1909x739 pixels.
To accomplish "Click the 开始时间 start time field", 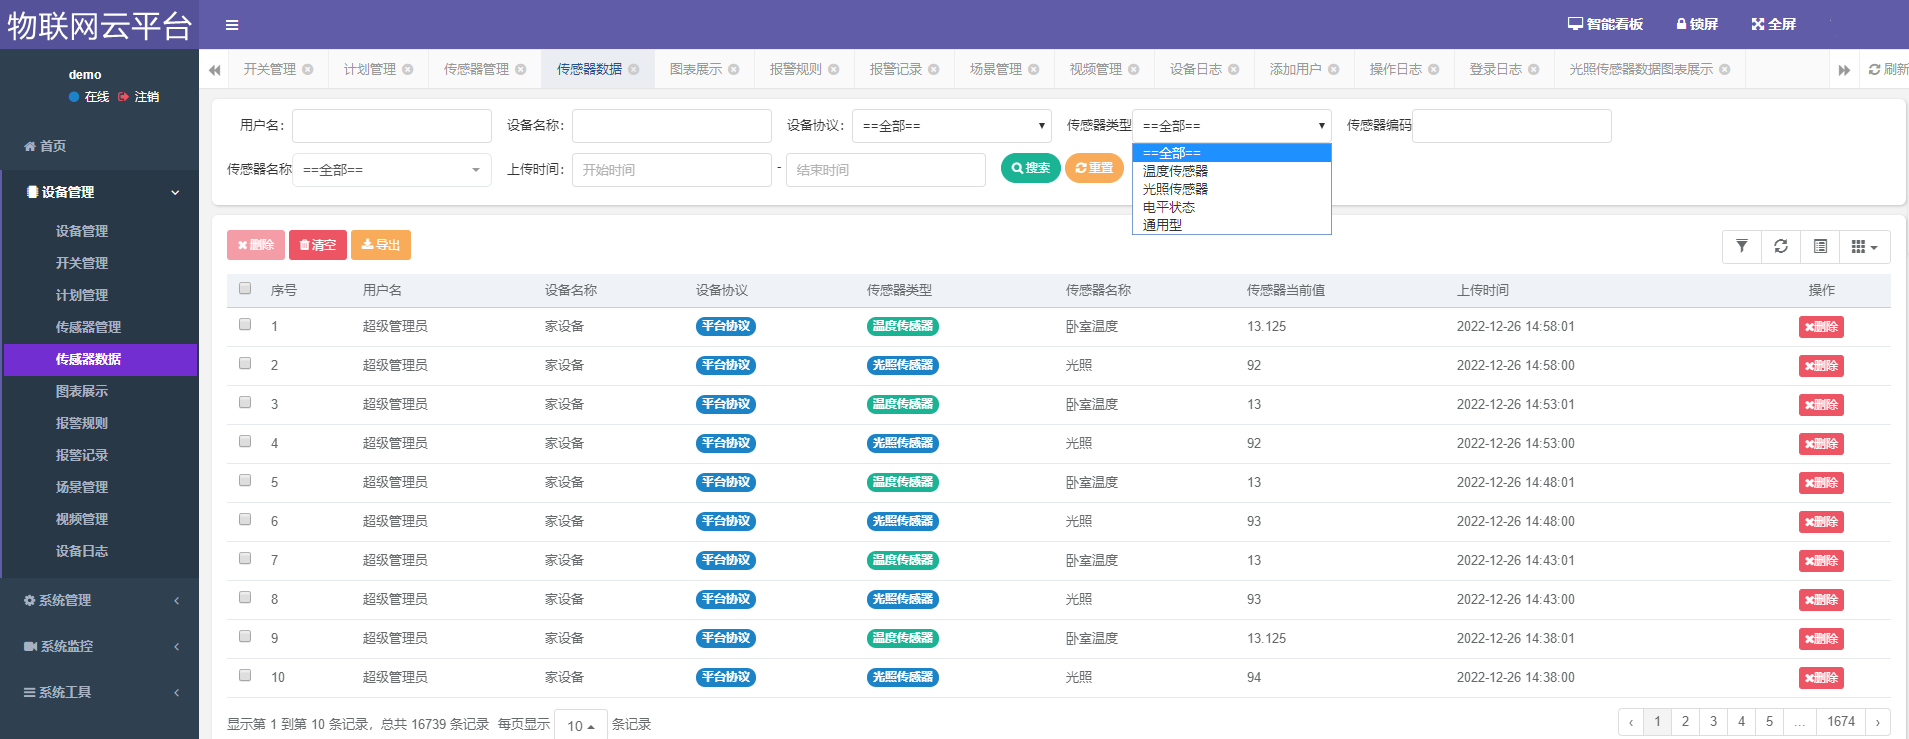I will pyautogui.click(x=671, y=170).
